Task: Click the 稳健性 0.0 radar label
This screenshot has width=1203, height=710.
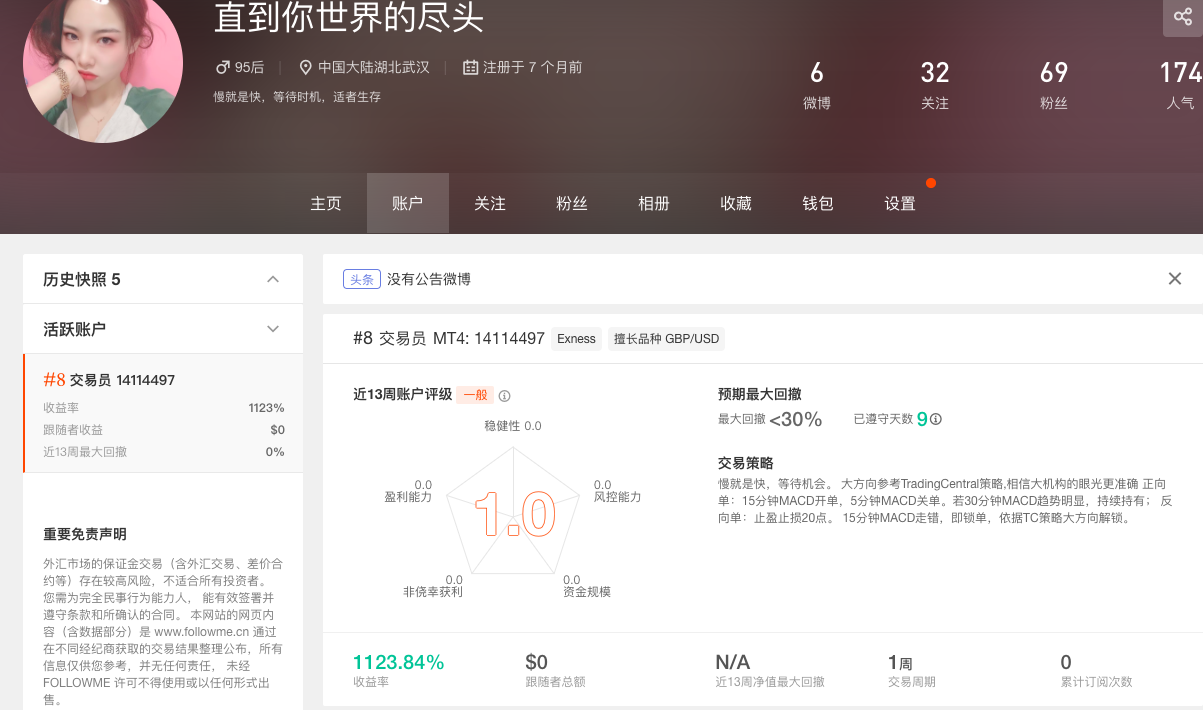Action: (513, 426)
